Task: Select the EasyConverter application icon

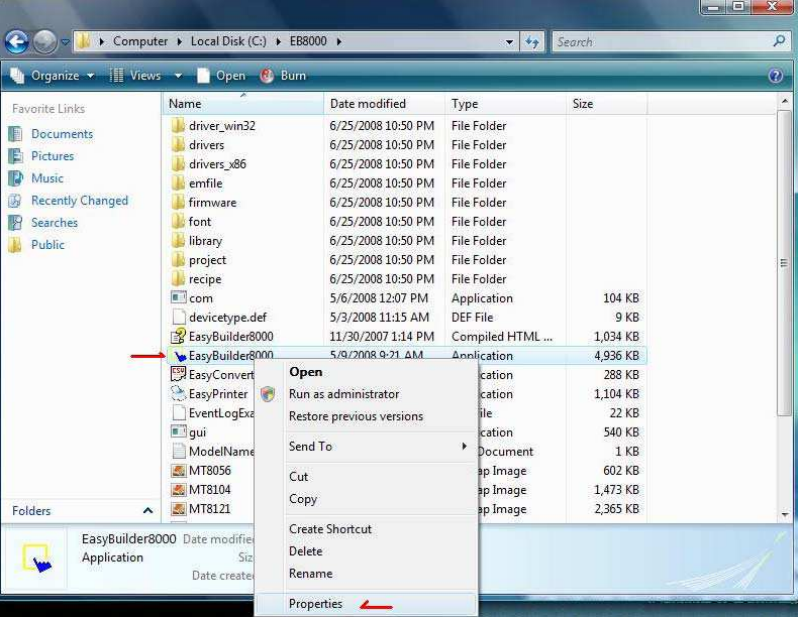Action: 178,374
